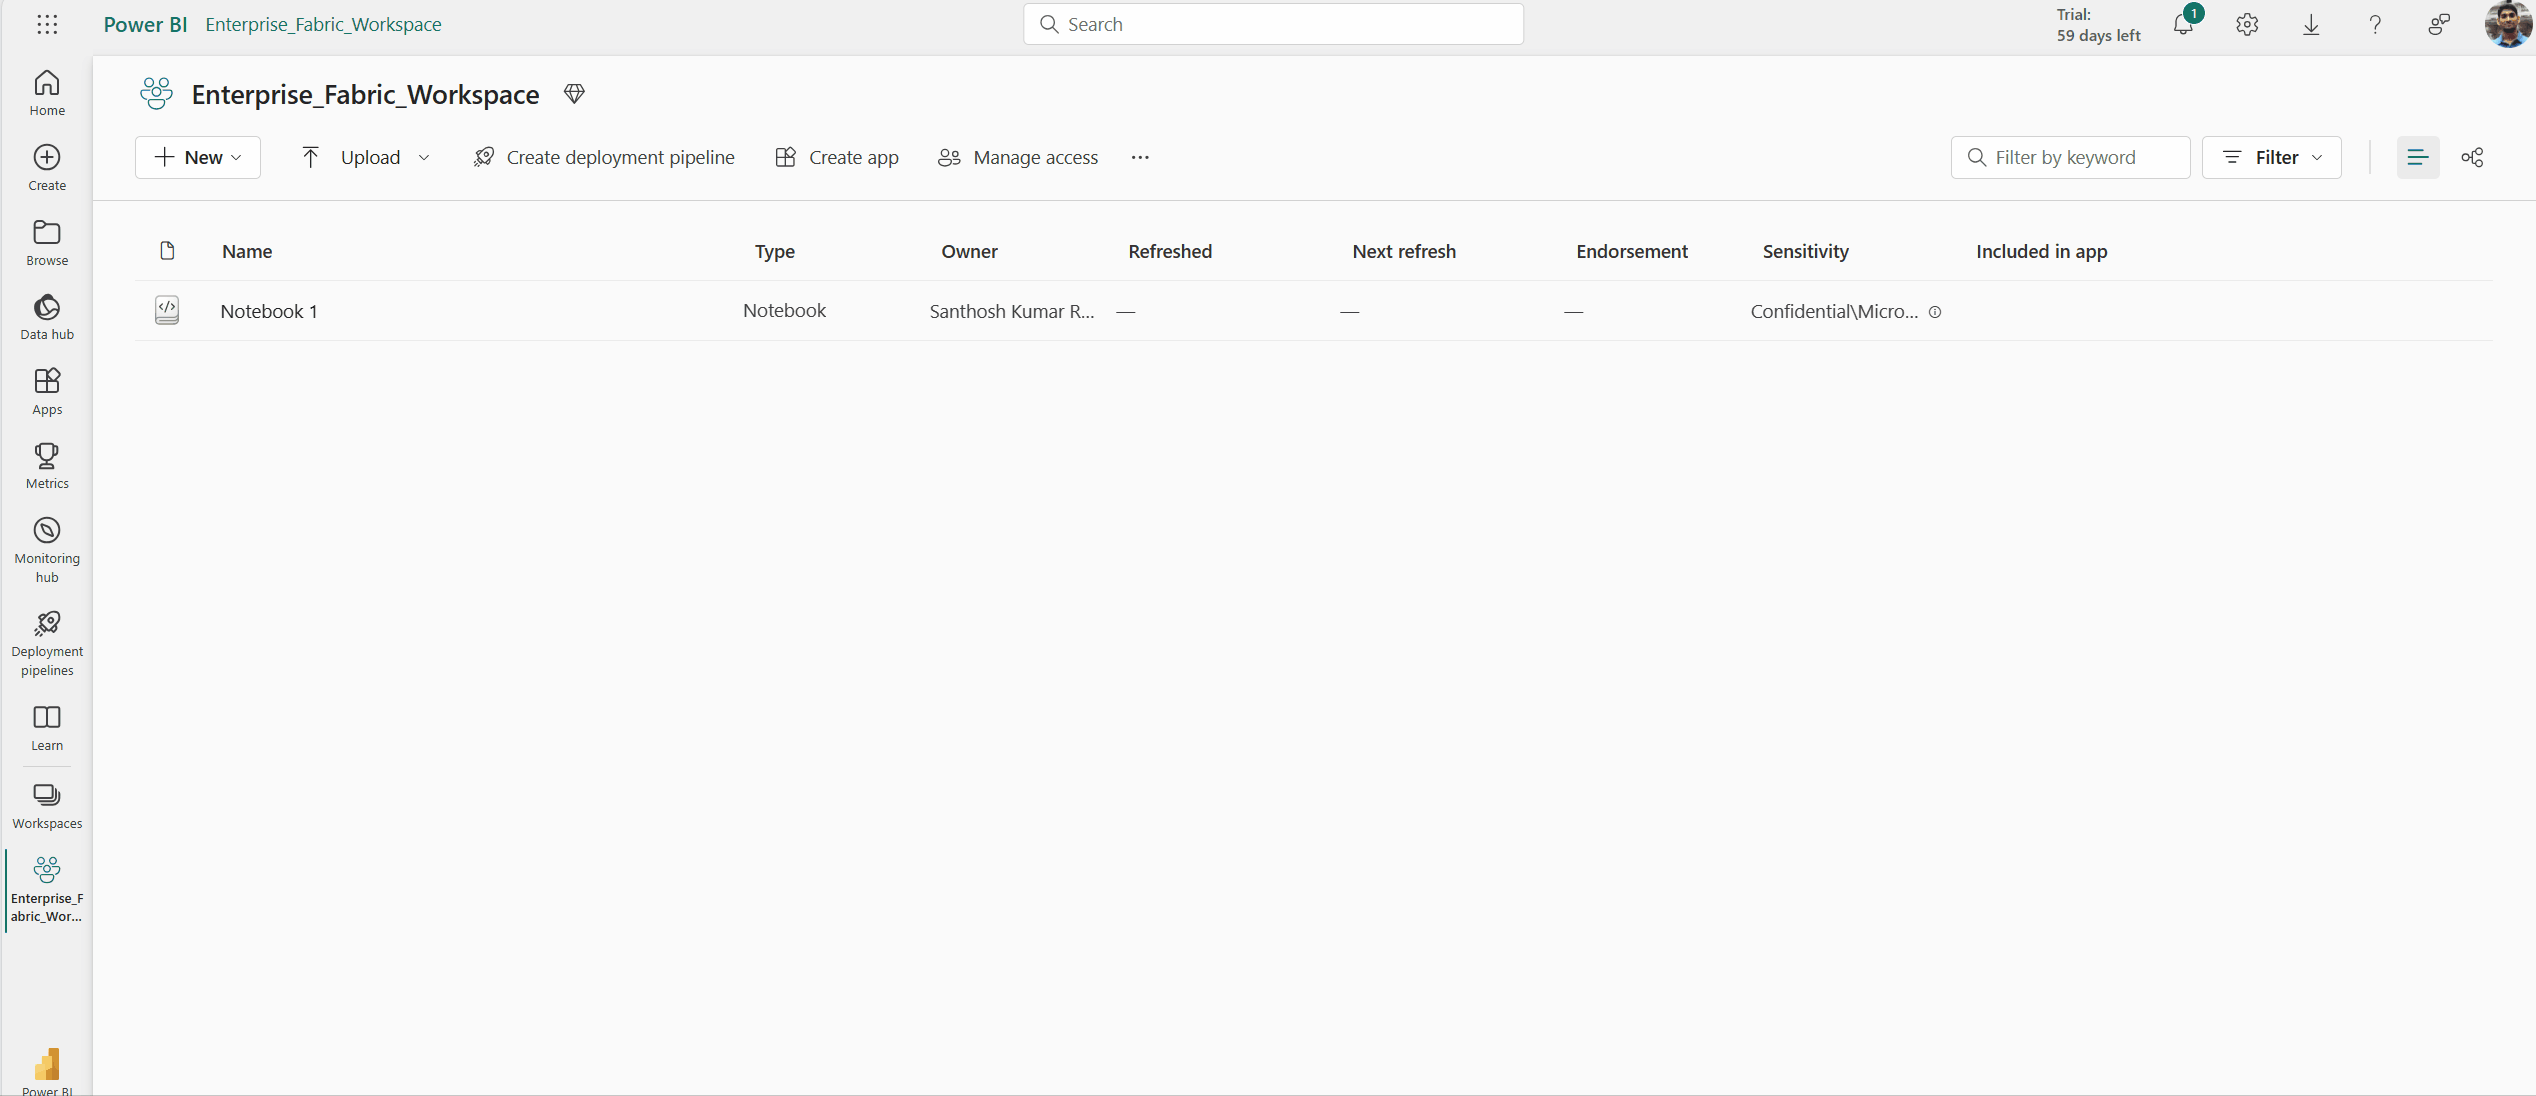Navigate to Deployment pipelines
The width and height of the screenshot is (2536, 1096).
click(x=47, y=642)
